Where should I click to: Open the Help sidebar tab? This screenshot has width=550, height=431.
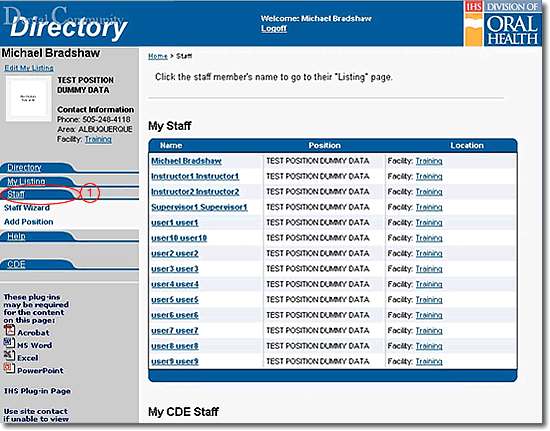[16, 236]
